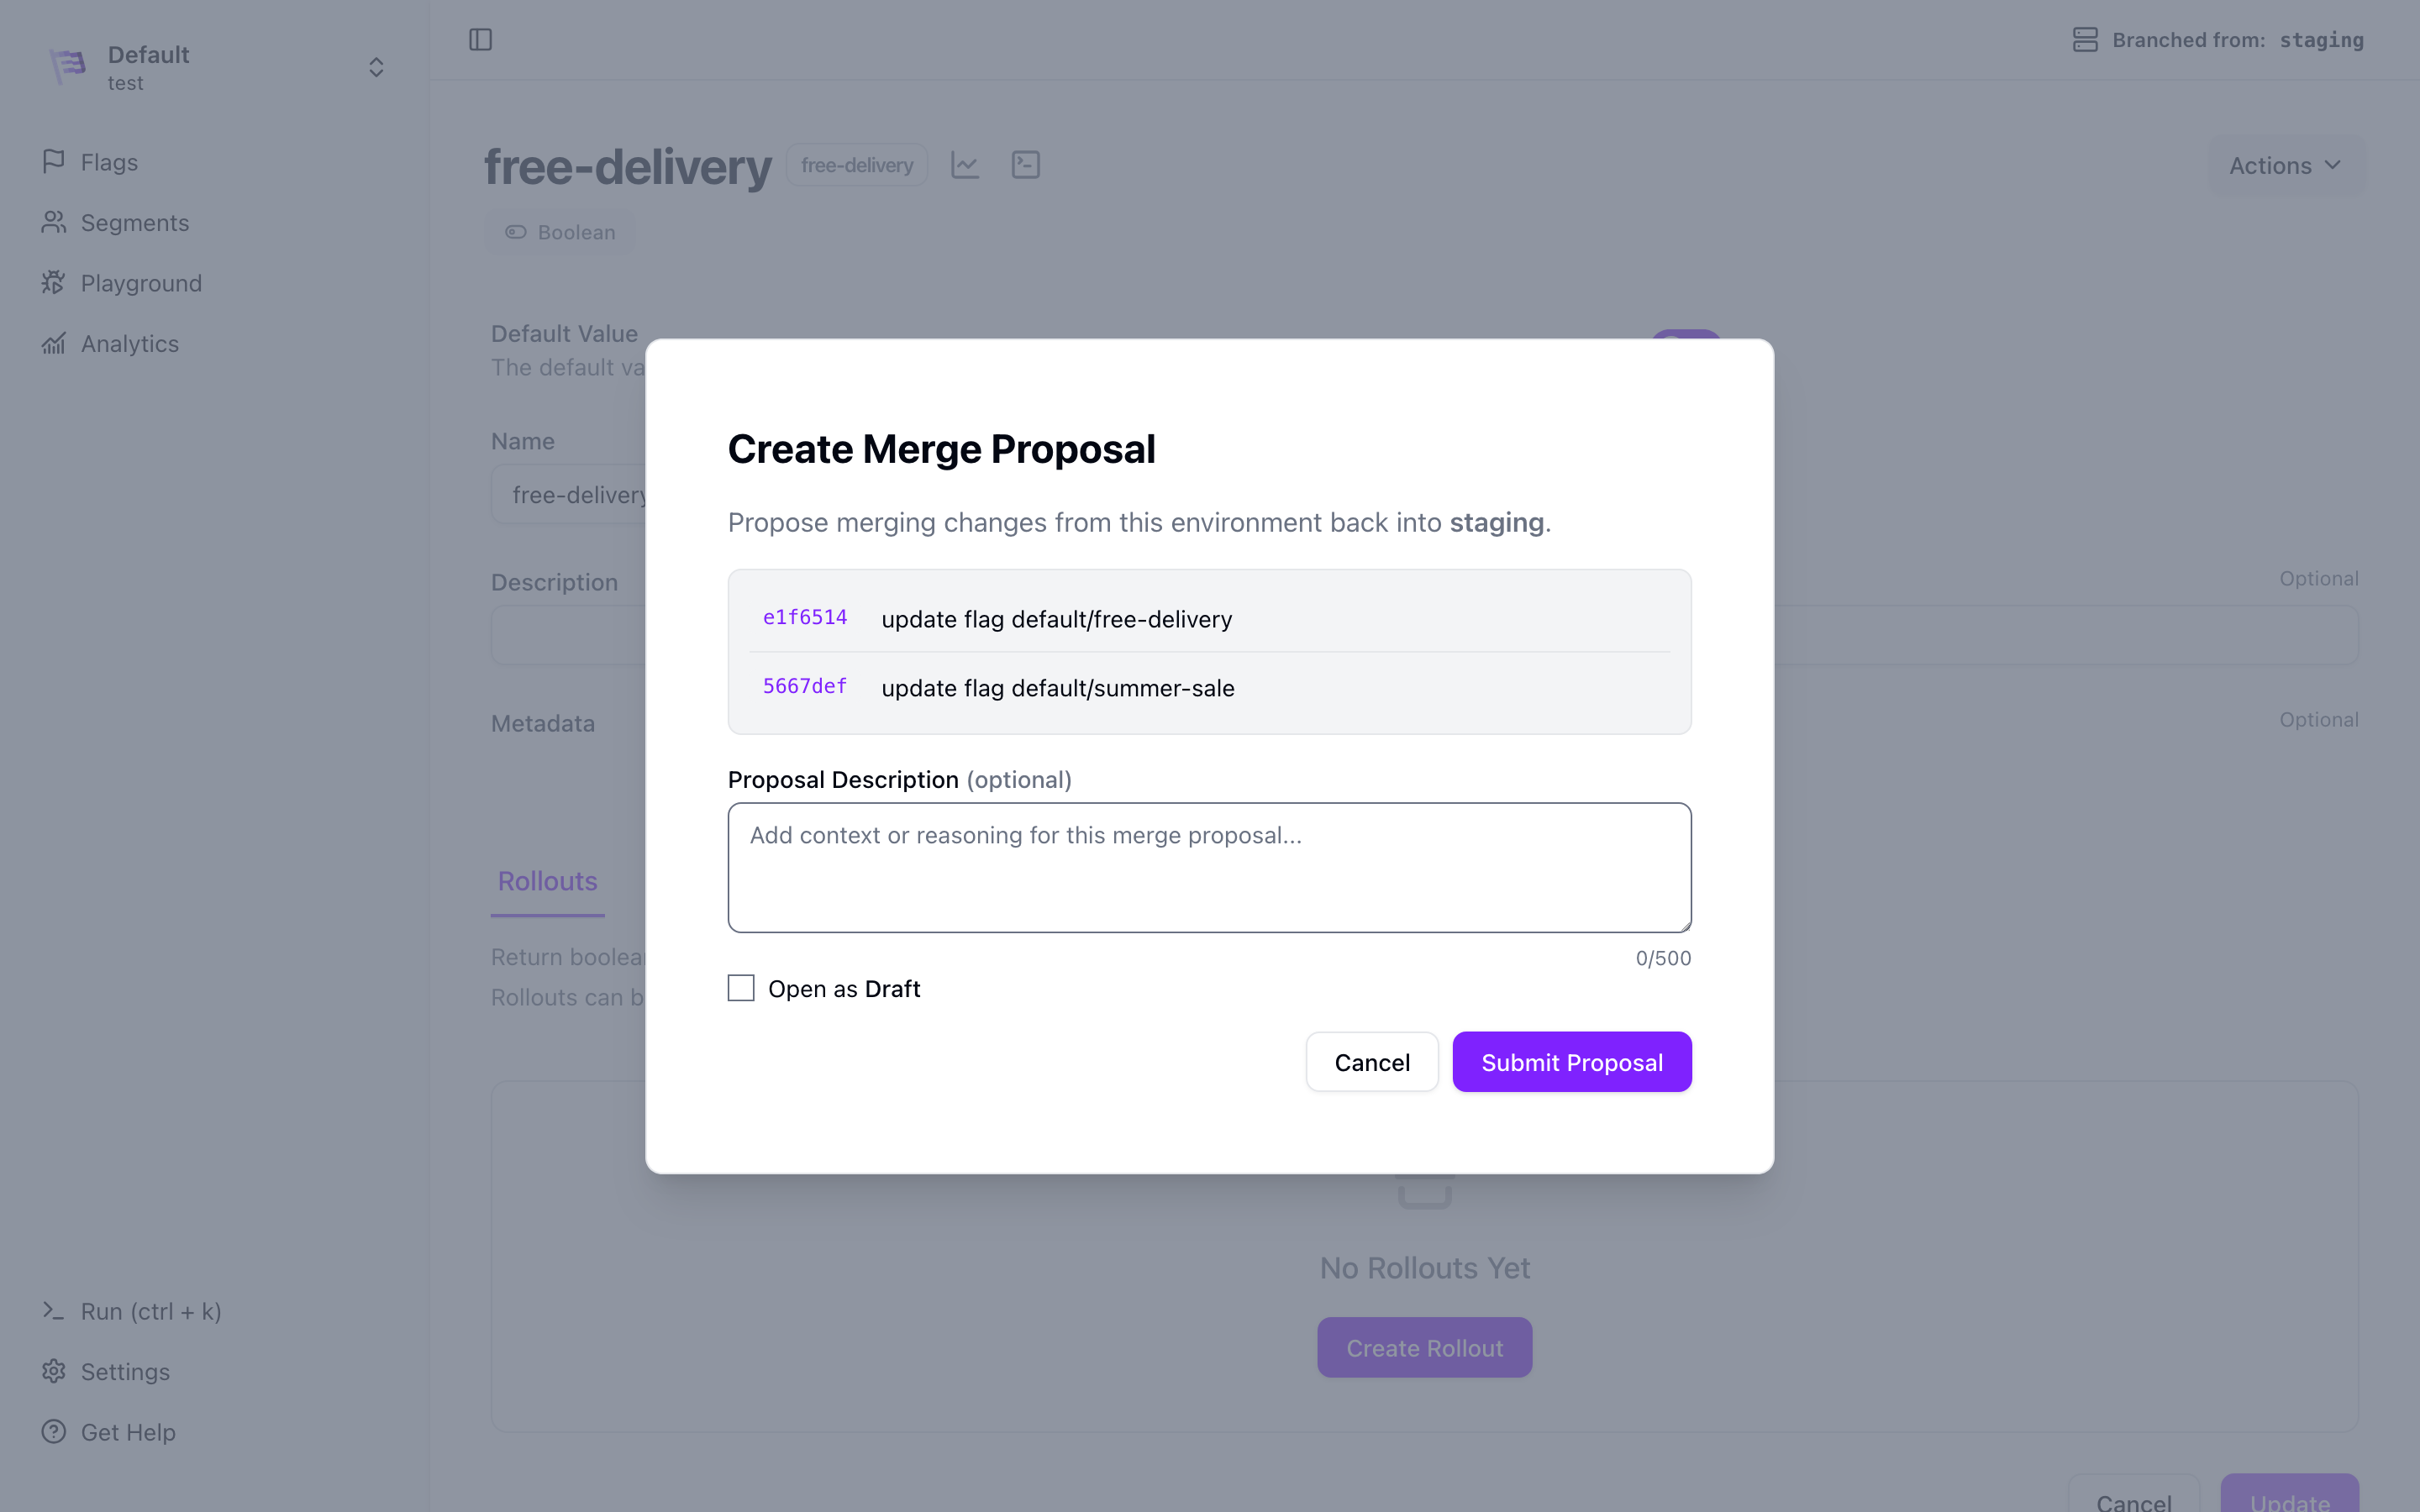Click the e1f6514 commit hash
Viewport: 2420px width, 1512px height.
[x=805, y=617]
